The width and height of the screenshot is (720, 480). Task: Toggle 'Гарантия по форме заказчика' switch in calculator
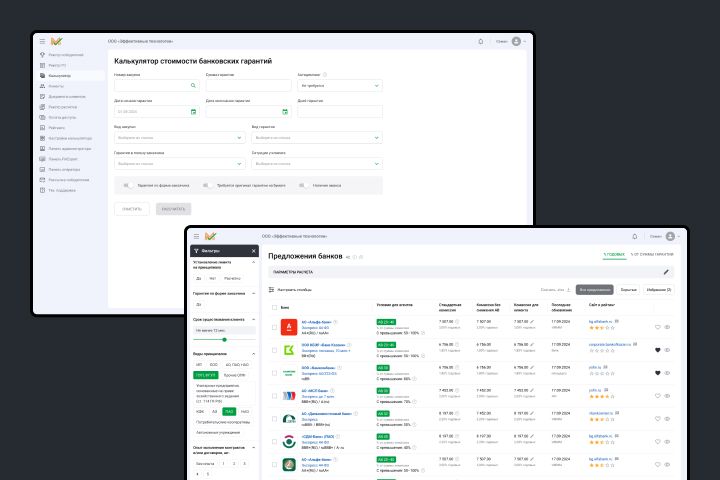pos(128,186)
